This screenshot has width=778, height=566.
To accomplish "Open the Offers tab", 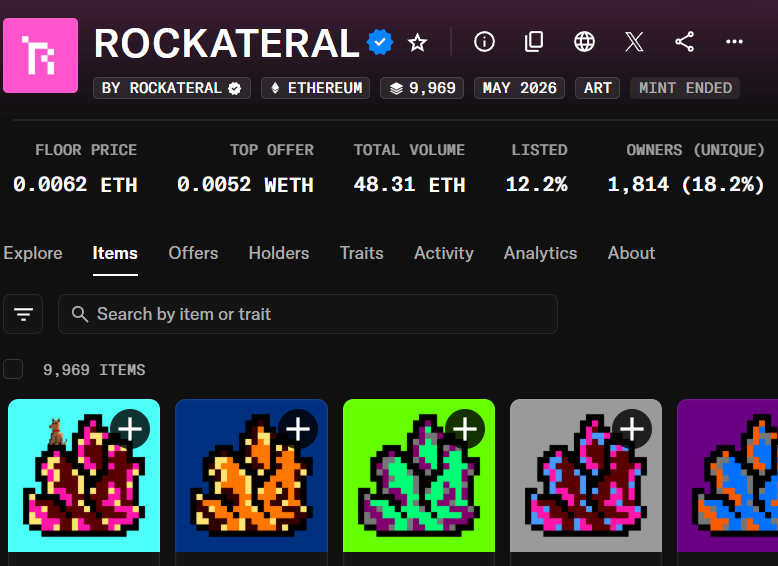I will 193,253.
